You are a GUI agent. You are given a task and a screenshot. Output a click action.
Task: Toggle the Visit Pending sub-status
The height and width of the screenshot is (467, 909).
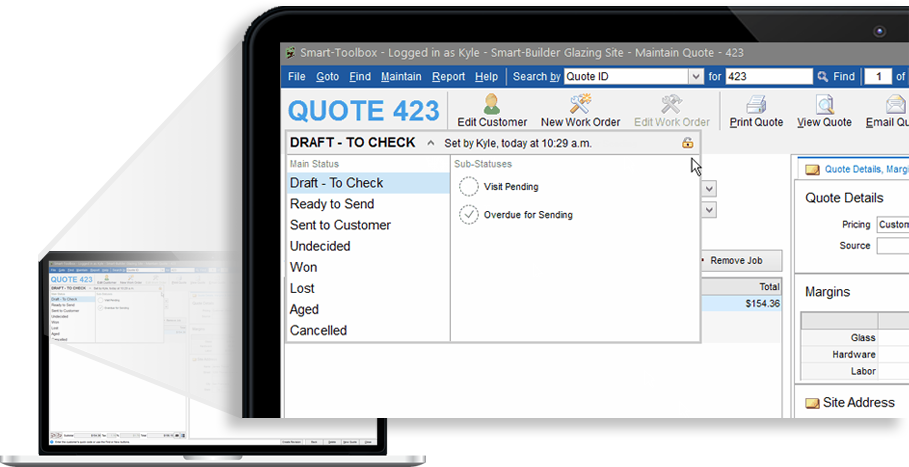(x=468, y=187)
